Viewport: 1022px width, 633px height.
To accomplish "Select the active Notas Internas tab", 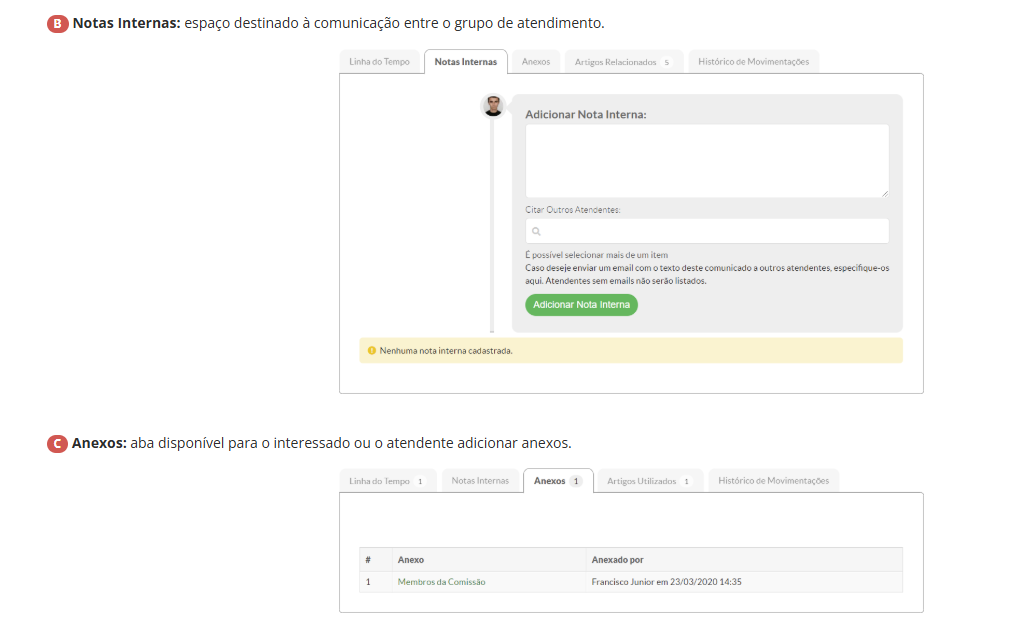I will [465, 62].
